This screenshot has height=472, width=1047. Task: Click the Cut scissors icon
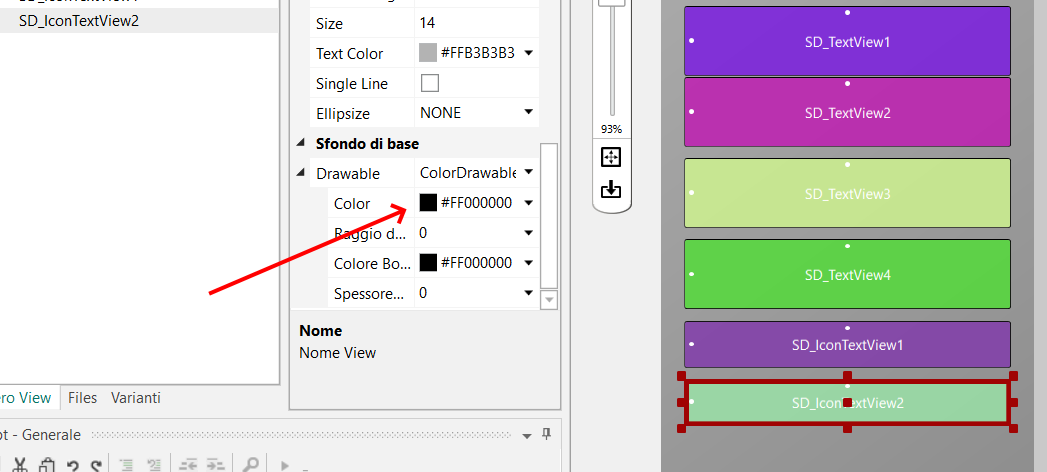pyautogui.click(x=19, y=465)
